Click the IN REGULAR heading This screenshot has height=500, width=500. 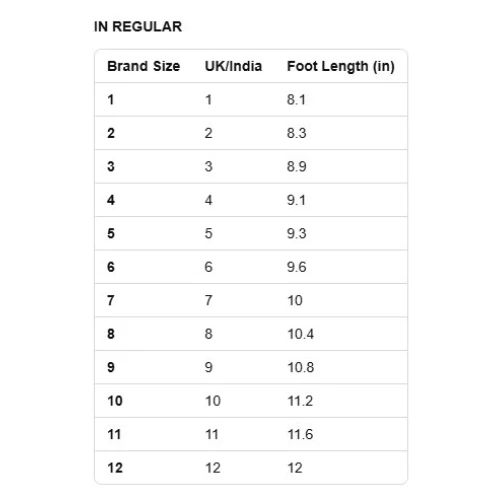click(x=138, y=27)
